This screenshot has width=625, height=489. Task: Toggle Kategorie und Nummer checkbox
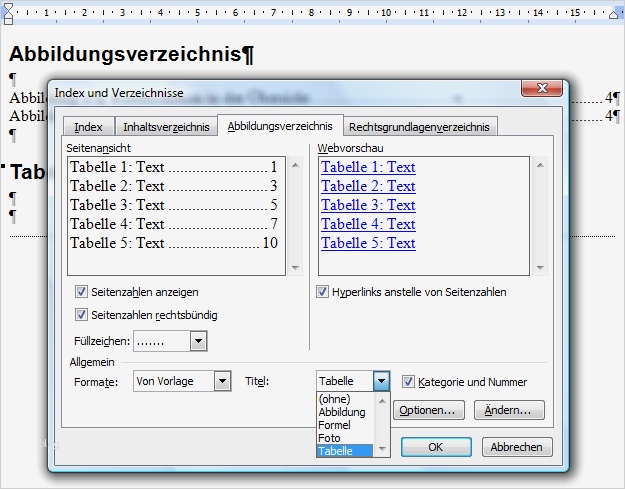tap(408, 382)
